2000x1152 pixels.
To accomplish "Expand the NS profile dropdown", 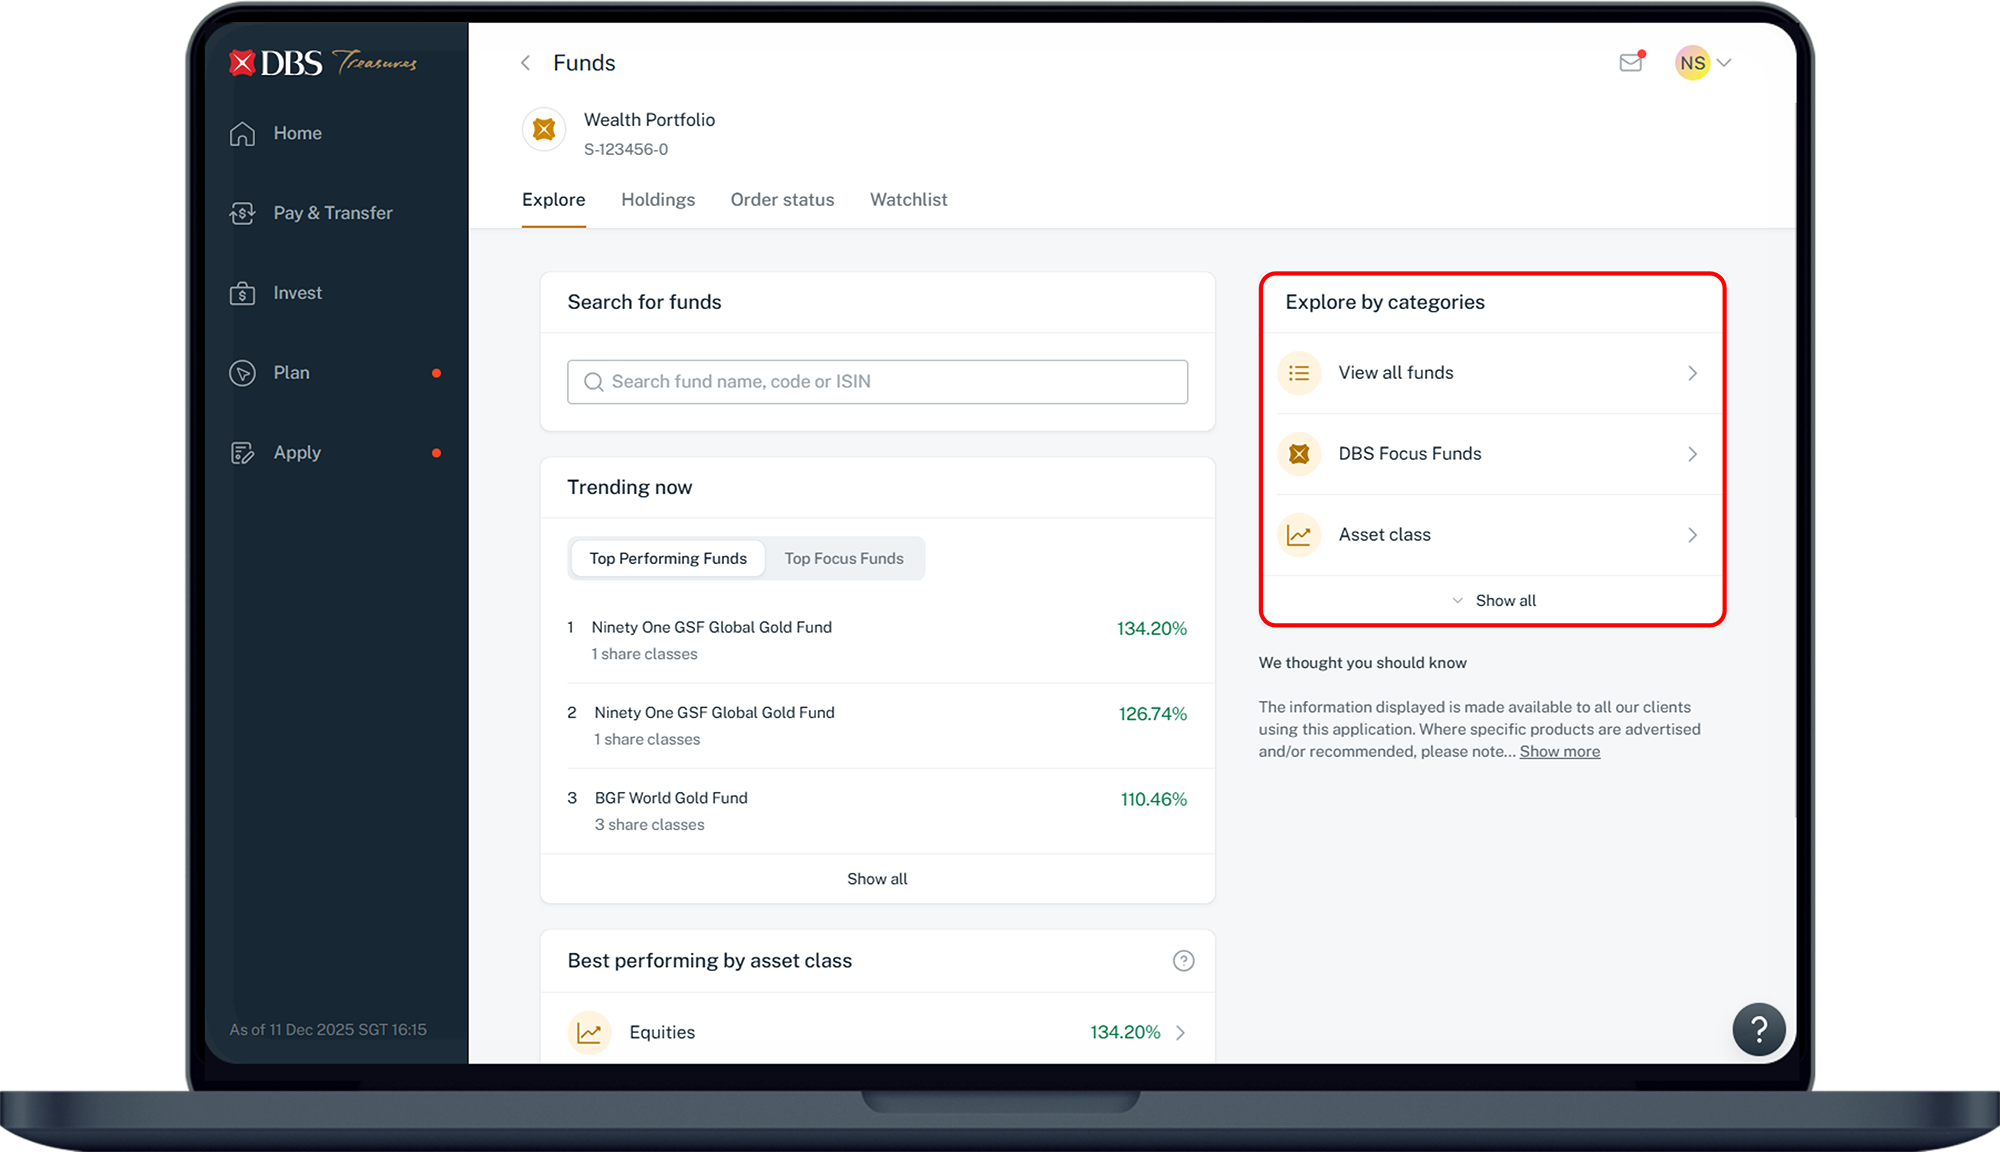I will [x=1724, y=63].
